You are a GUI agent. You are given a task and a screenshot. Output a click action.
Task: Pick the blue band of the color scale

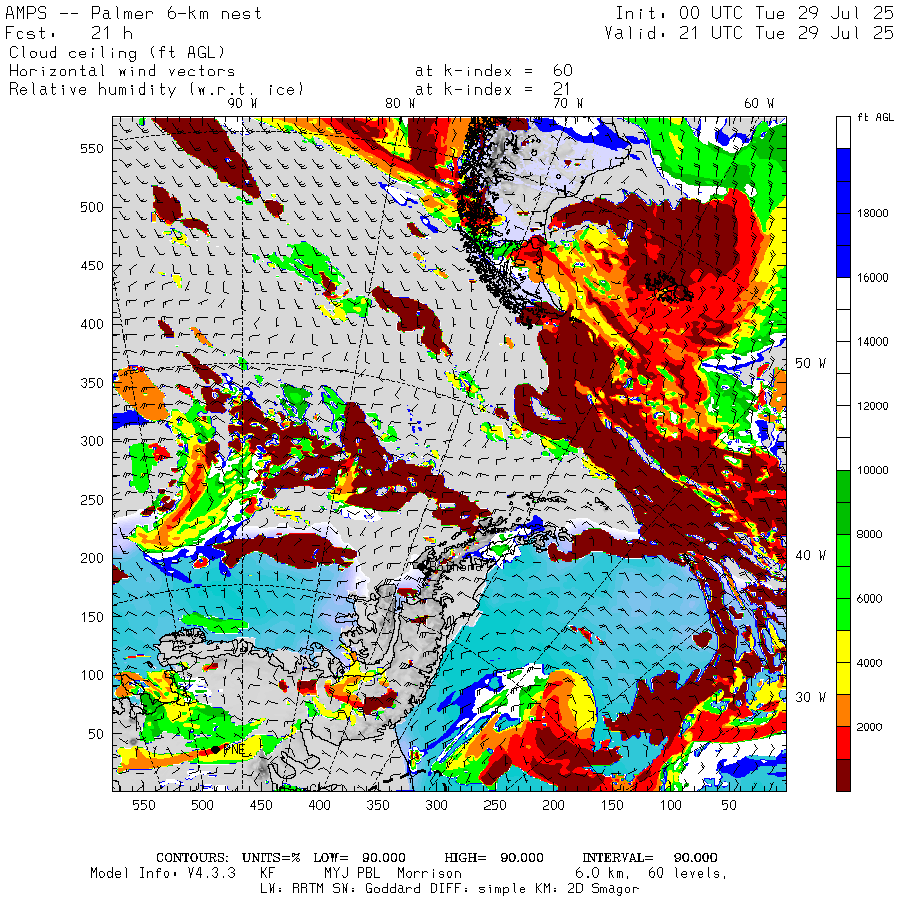843,214
